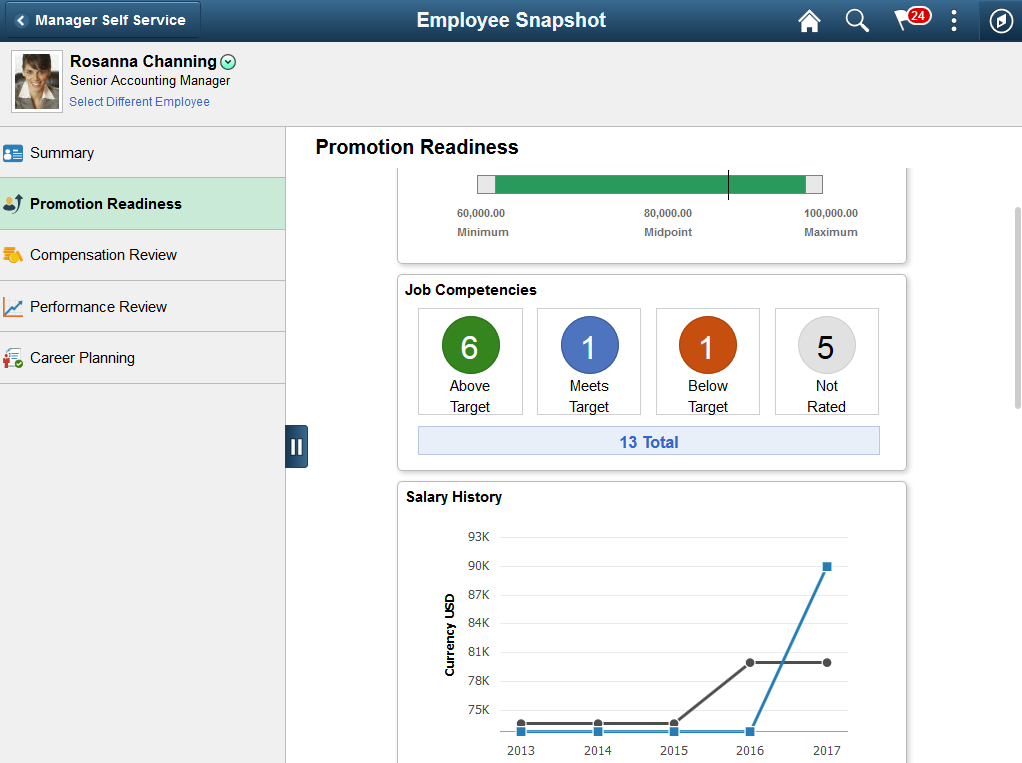1022x763 pixels.
Task: Open the Home page icon
Action: point(809,21)
